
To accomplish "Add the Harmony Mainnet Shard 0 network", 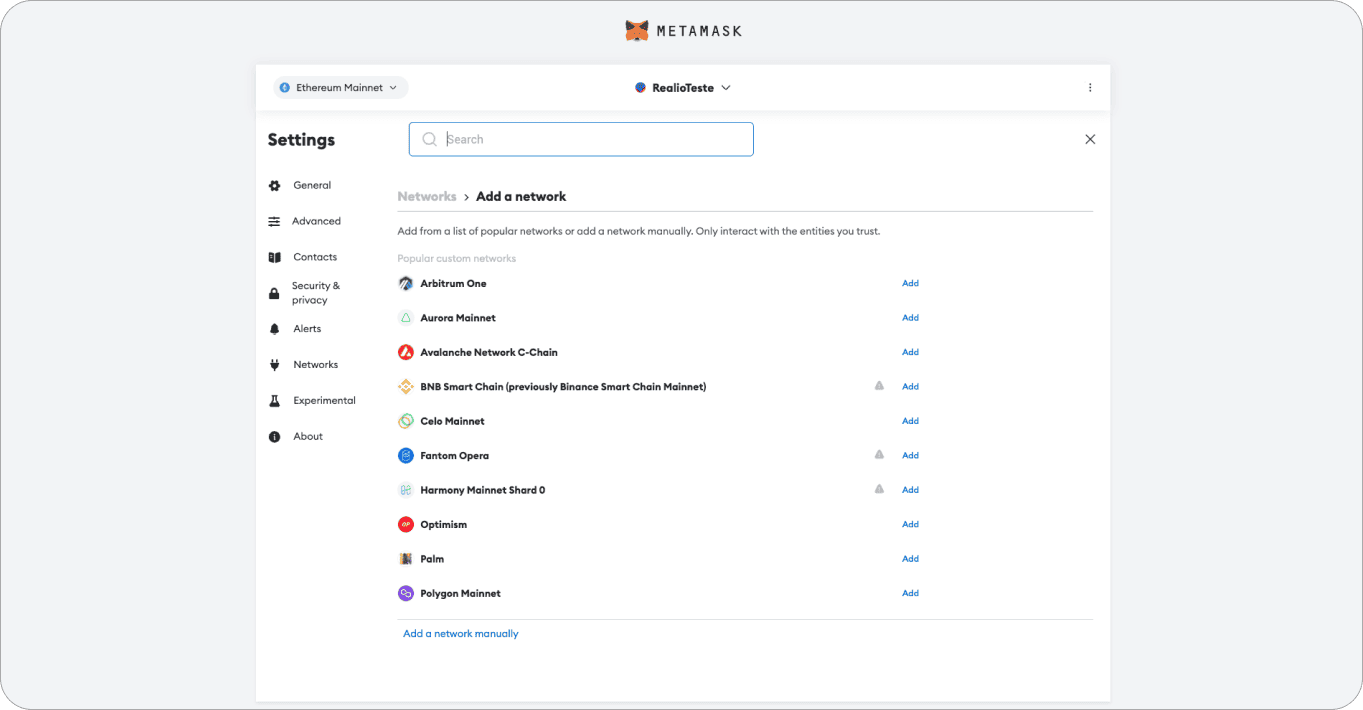I will point(910,491).
